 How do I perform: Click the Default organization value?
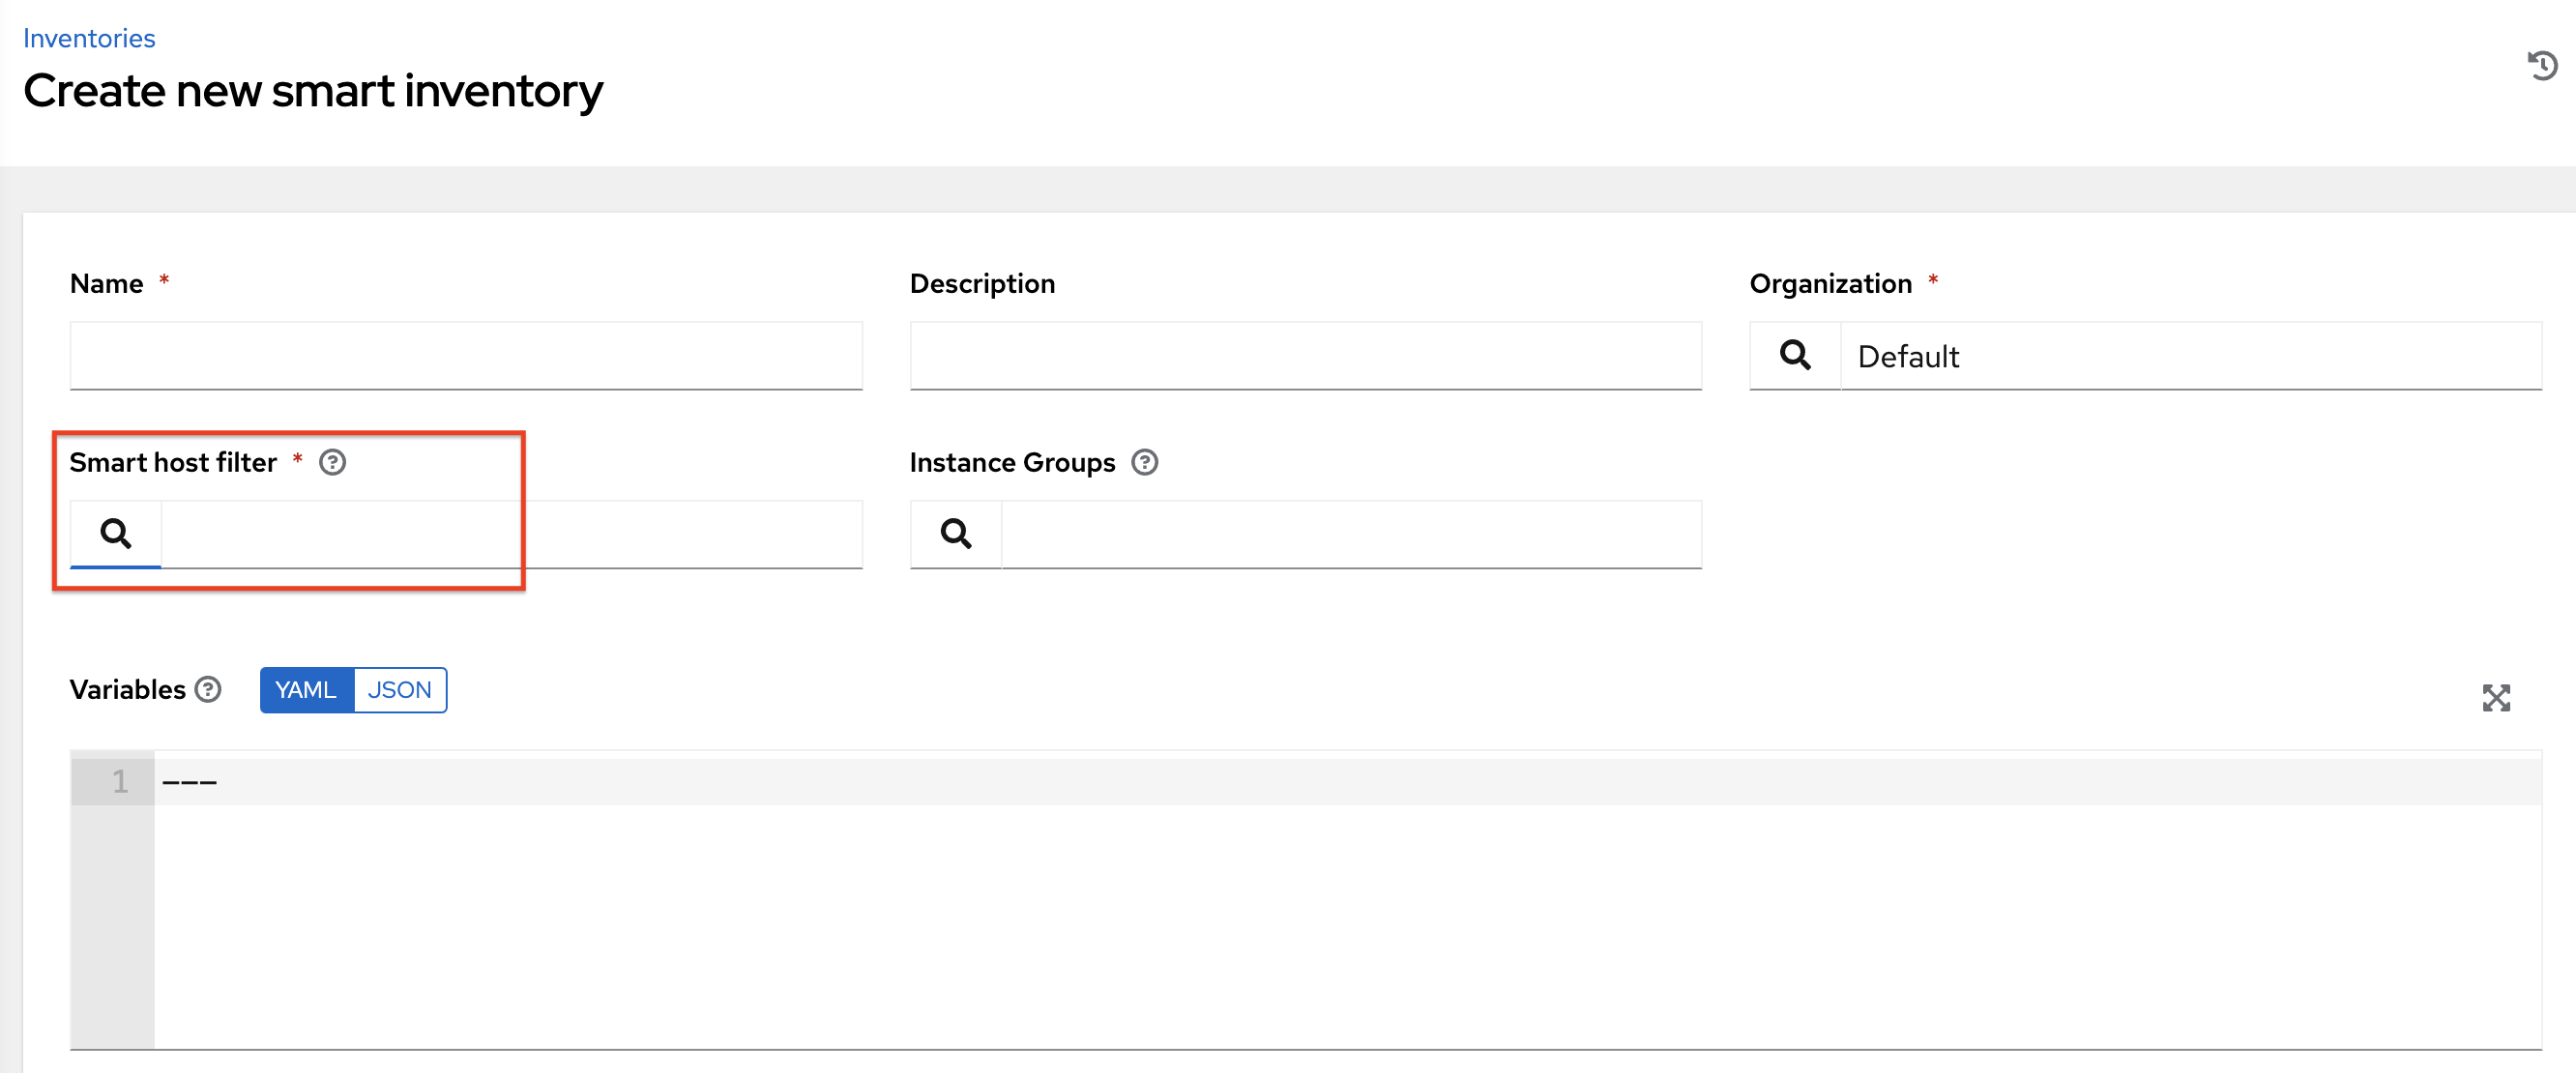click(x=1908, y=355)
